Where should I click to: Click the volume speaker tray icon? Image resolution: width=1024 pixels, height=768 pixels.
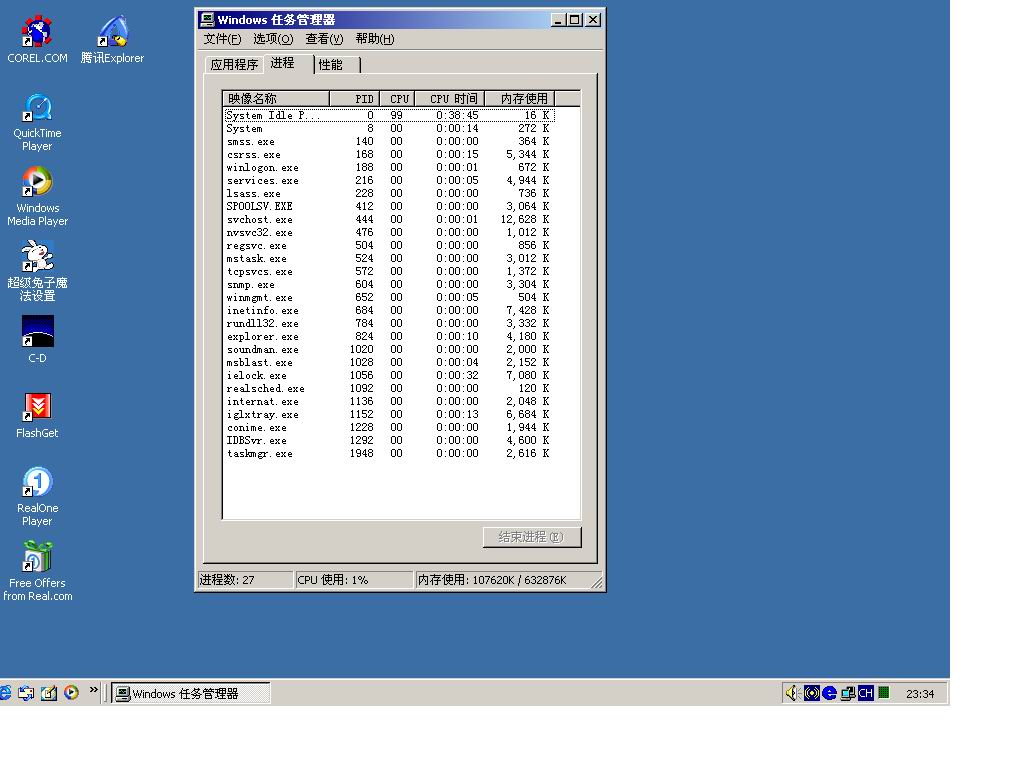[792, 693]
